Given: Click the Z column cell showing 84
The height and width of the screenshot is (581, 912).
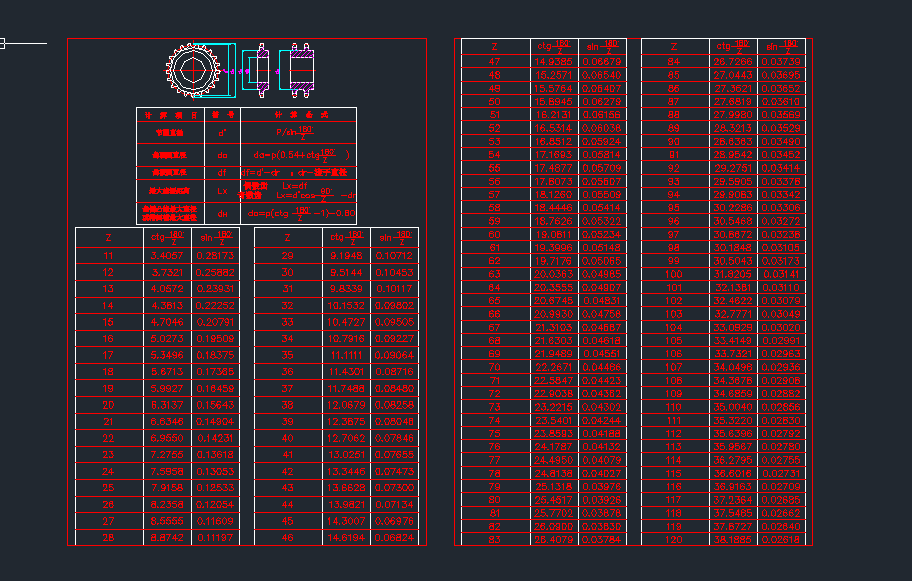Looking at the screenshot, I should [674, 62].
